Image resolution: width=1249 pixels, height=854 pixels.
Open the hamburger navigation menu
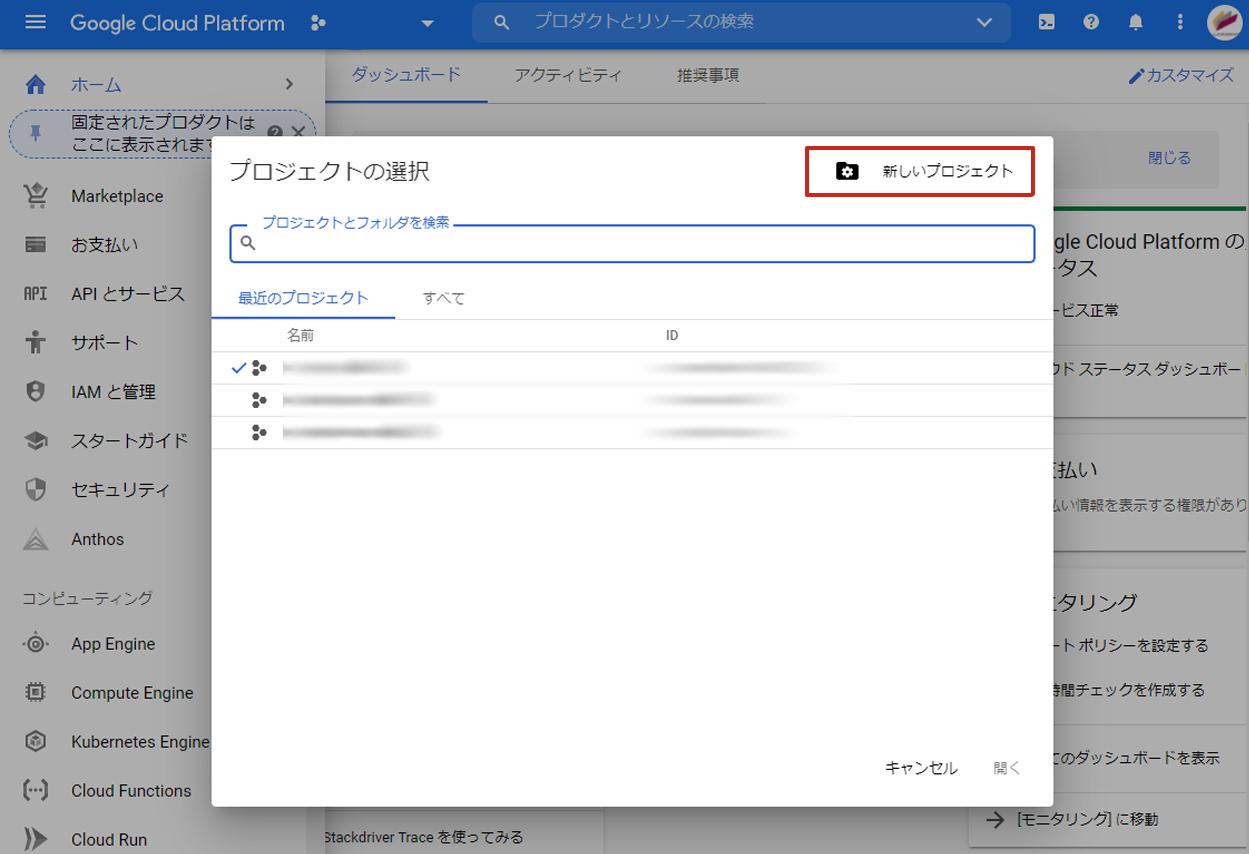35,23
